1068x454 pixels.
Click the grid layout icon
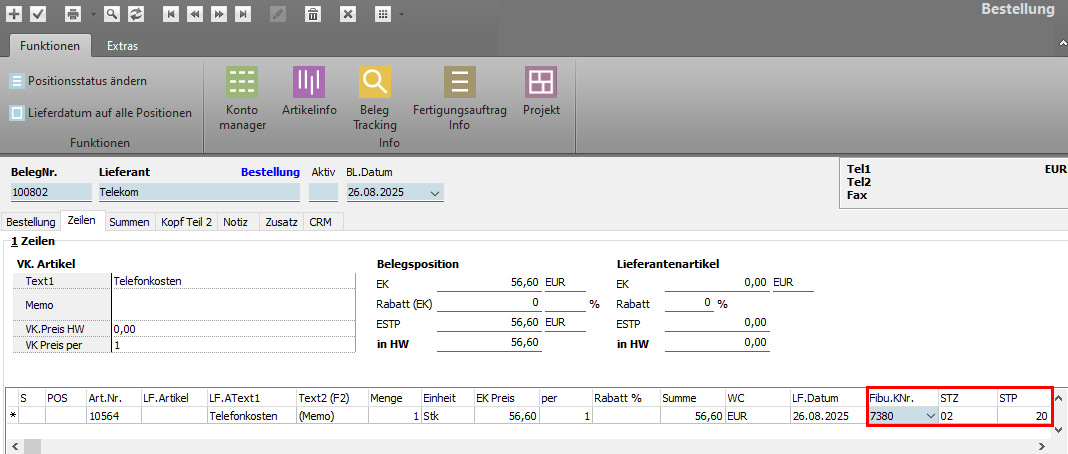point(383,14)
